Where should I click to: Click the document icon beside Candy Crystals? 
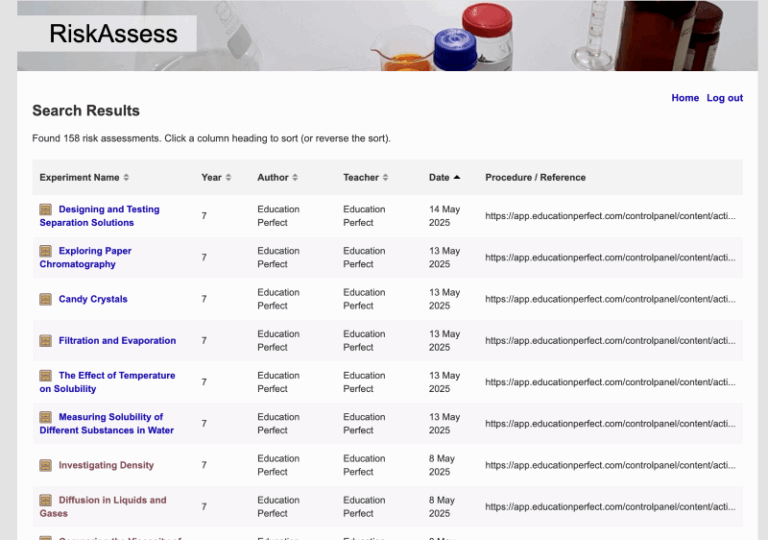pyautogui.click(x=46, y=299)
